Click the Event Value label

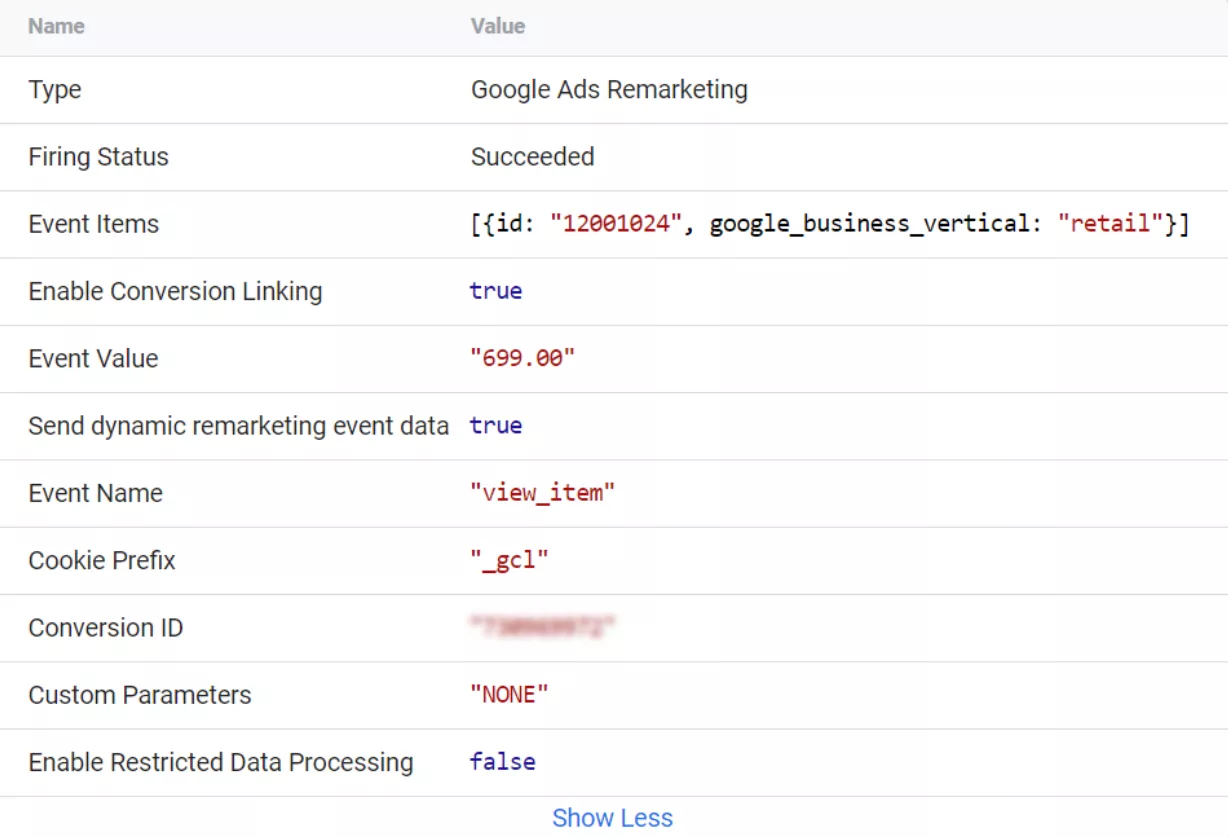click(93, 358)
